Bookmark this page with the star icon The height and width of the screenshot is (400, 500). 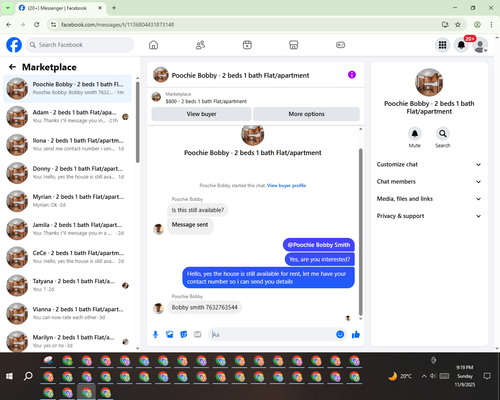coord(458,25)
